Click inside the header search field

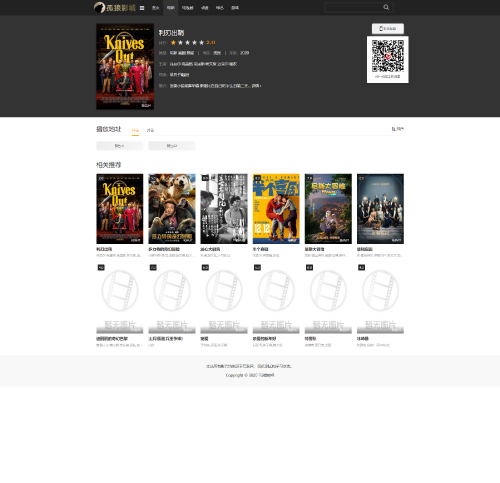[x=353, y=7]
